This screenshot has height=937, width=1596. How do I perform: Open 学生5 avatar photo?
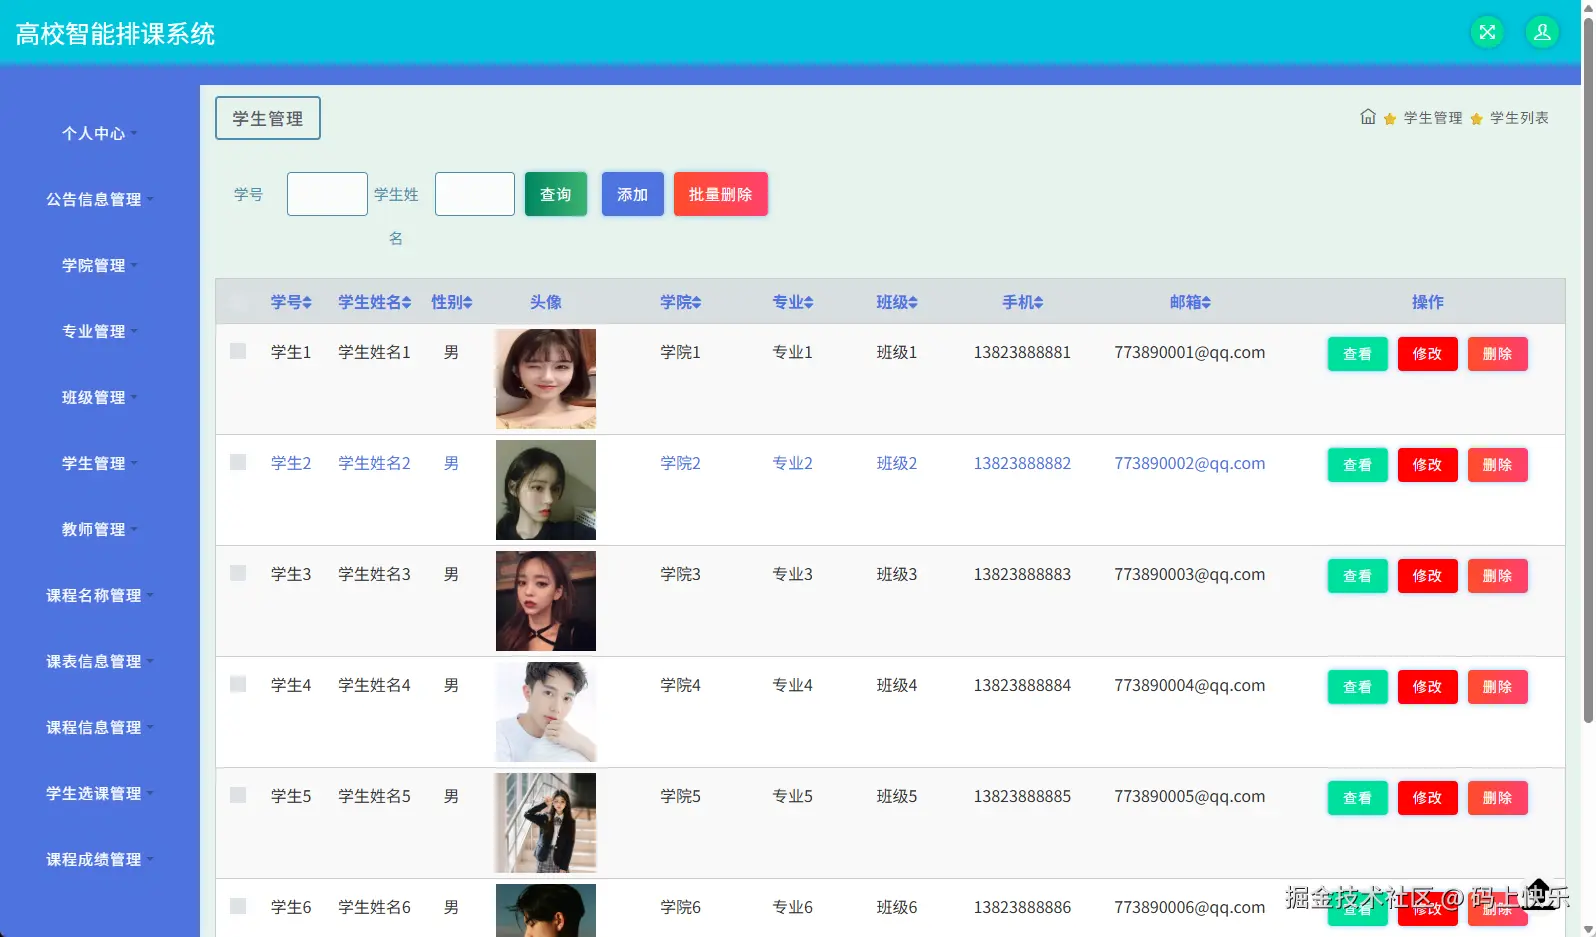[x=546, y=823]
